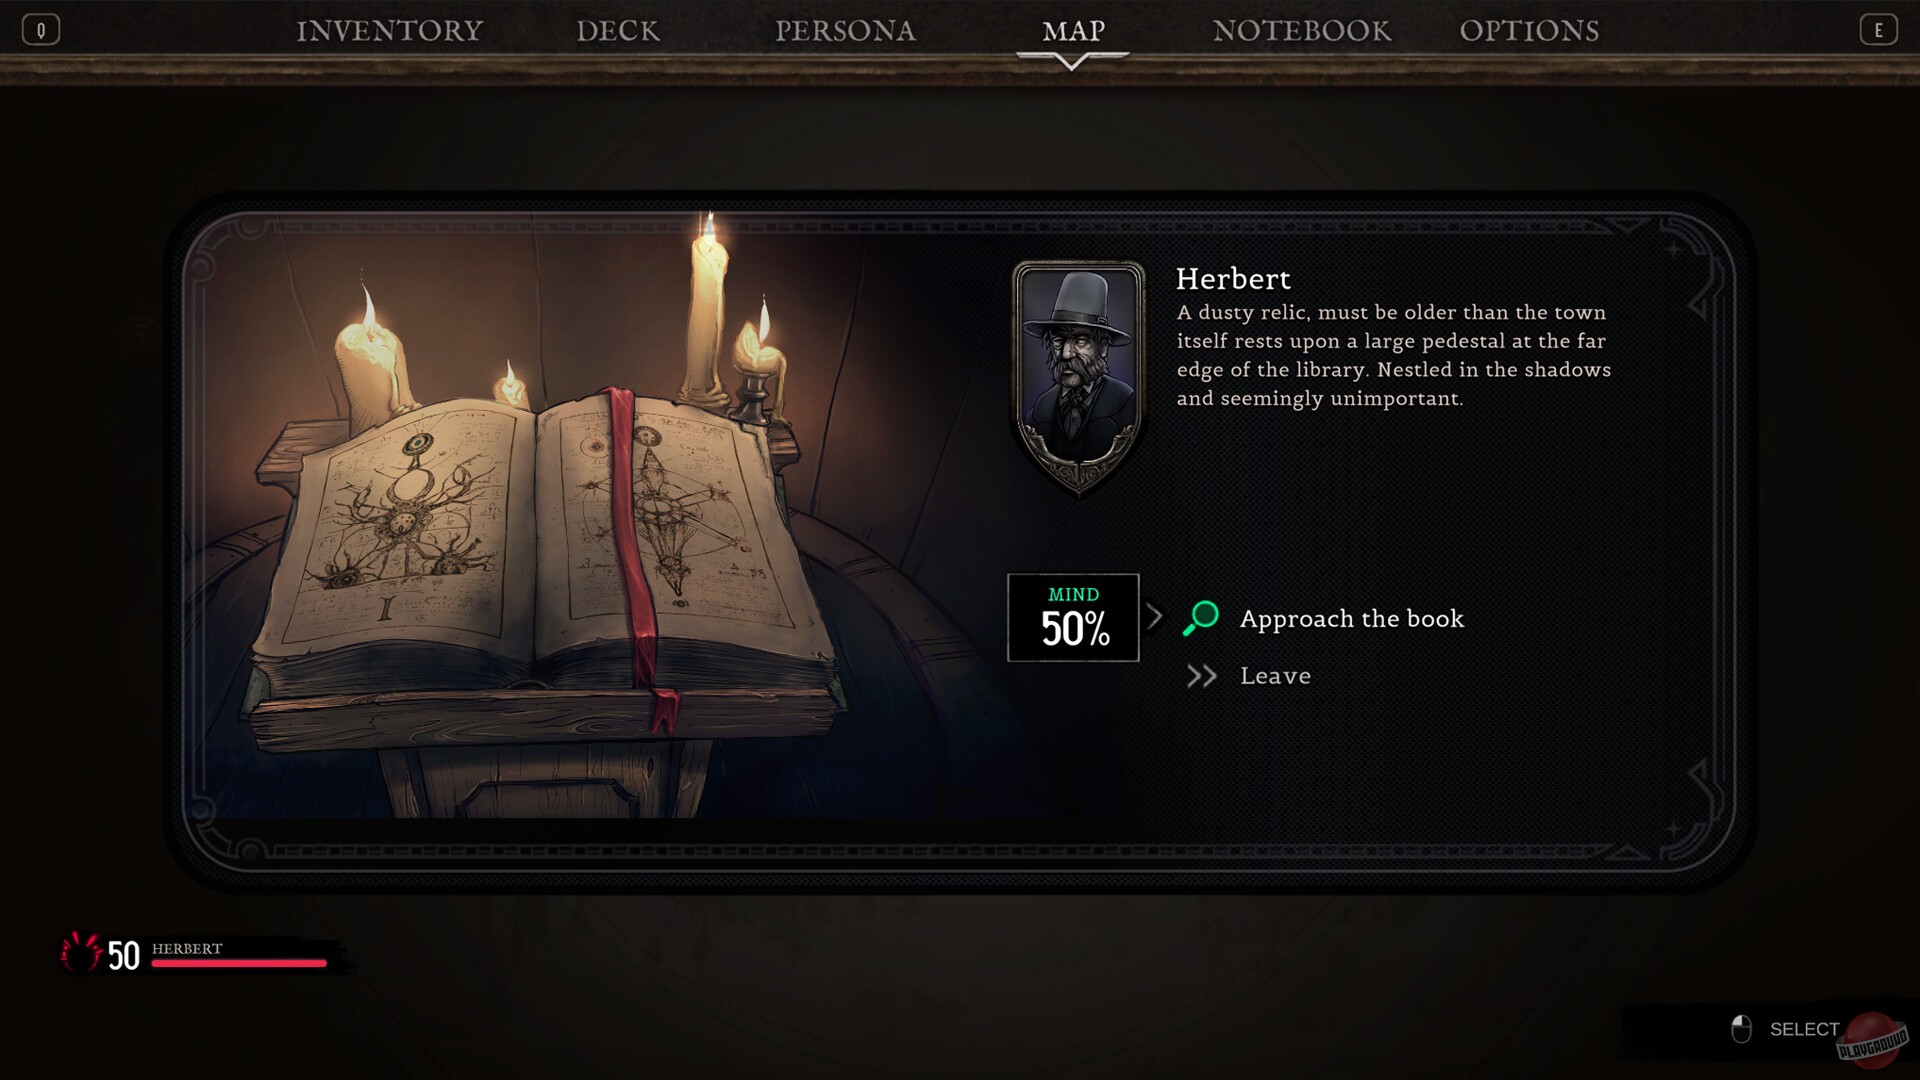Click the mouse Select hint icon

click(x=1741, y=1029)
